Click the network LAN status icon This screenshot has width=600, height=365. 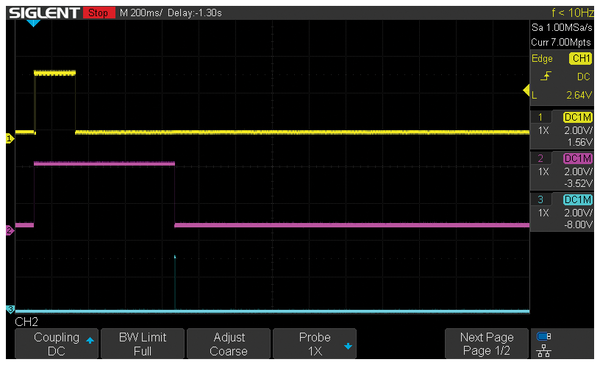[544, 350]
